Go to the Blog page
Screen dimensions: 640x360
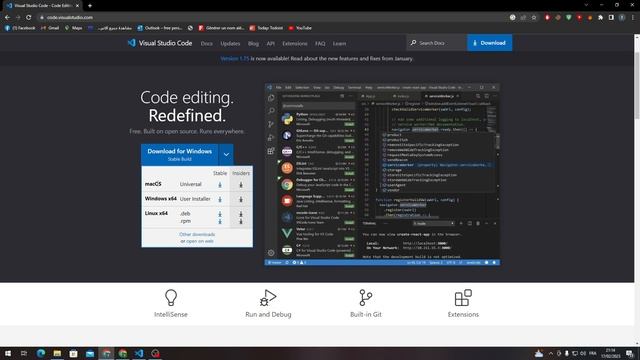(253, 43)
